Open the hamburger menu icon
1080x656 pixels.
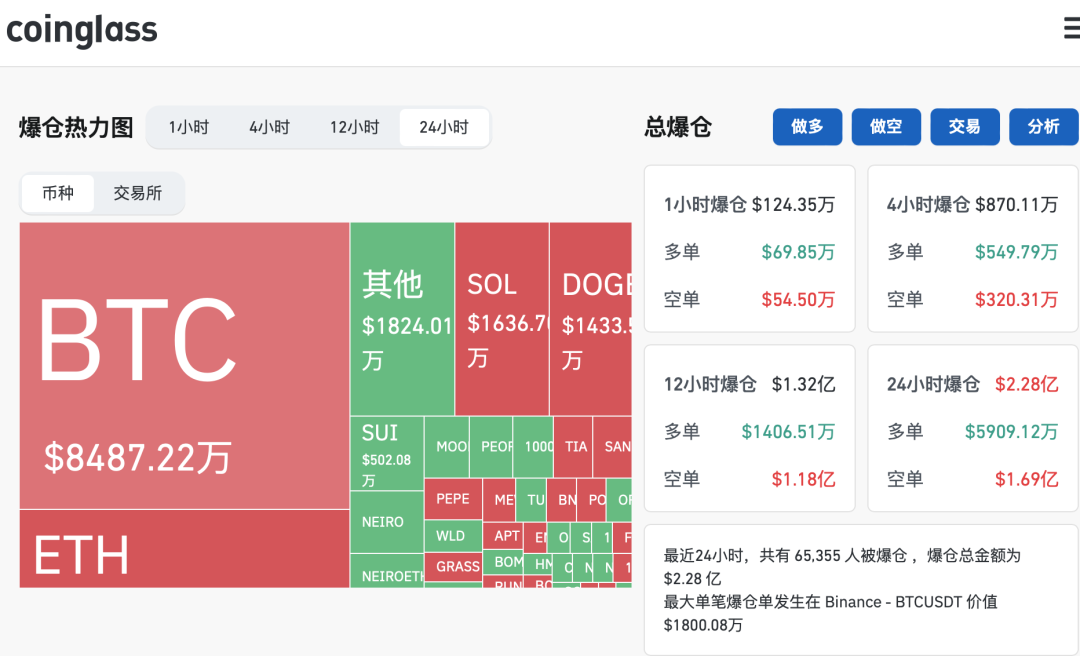[x=1072, y=28]
